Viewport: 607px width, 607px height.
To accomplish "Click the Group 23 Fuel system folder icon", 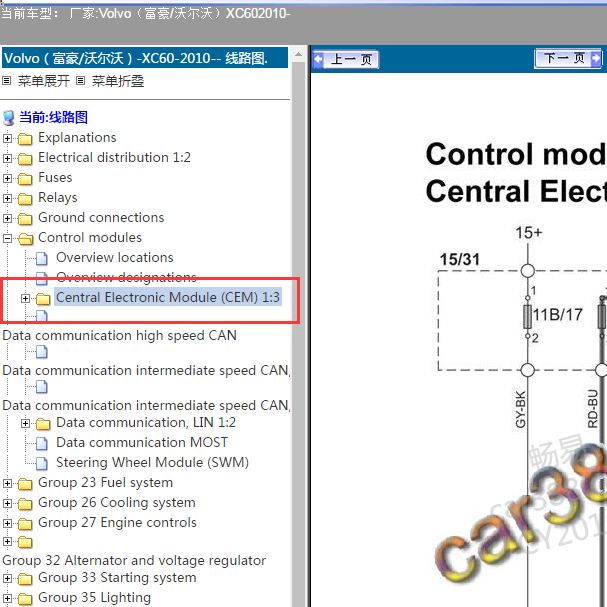I will (x=25, y=484).
